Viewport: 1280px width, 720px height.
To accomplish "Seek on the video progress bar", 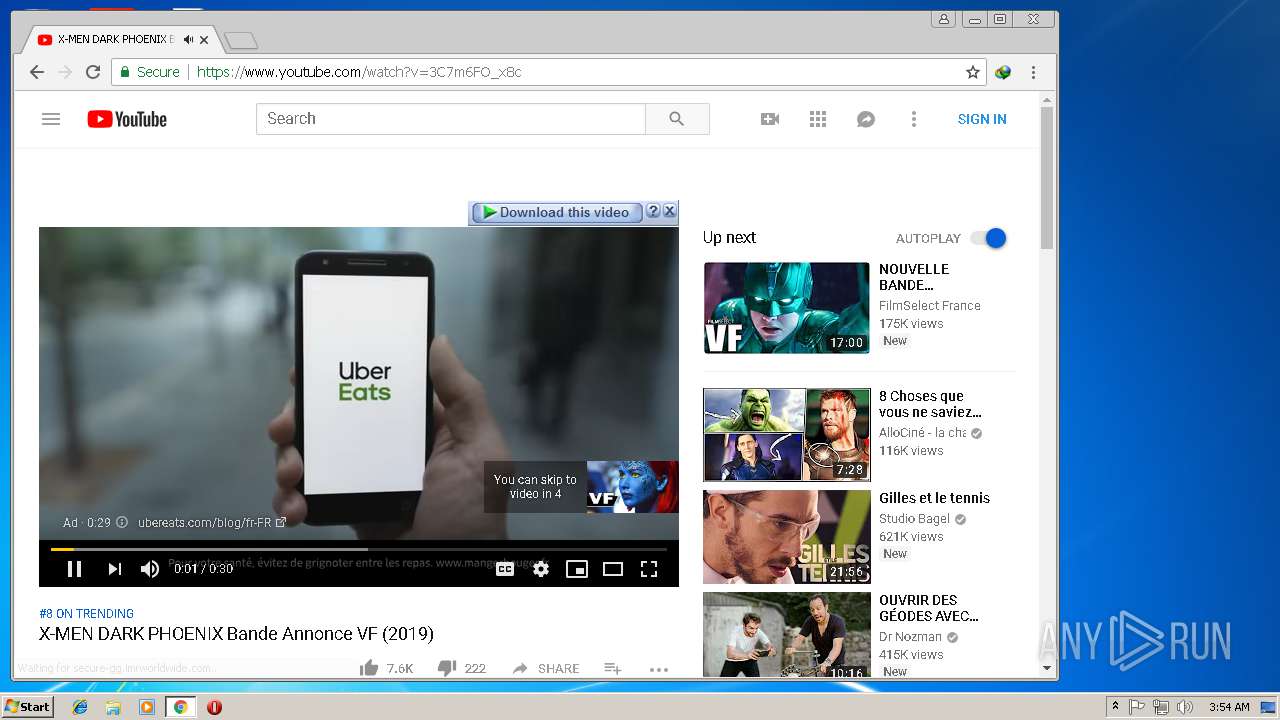I will coord(359,549).
